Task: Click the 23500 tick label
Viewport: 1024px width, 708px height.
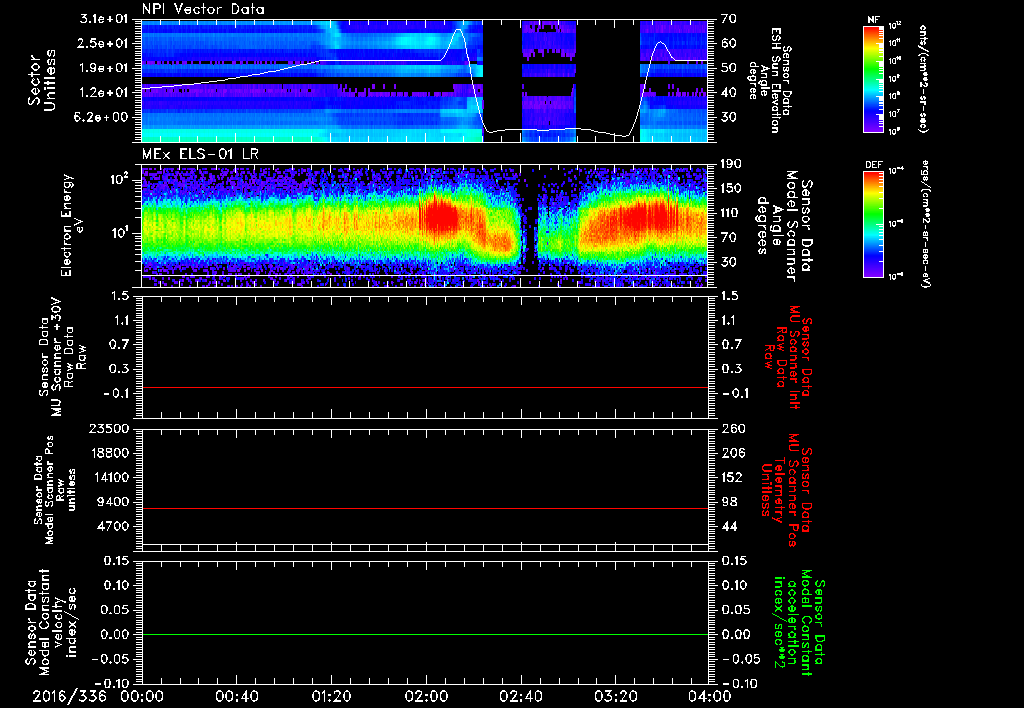Action: coord(111,428)
